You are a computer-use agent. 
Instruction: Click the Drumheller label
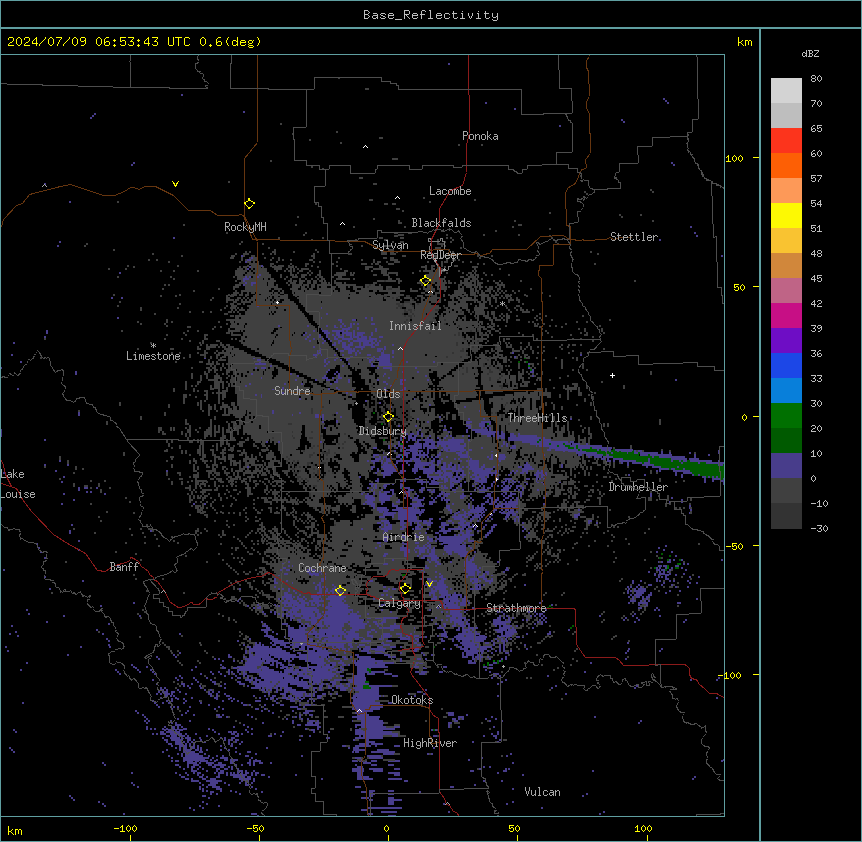(638, 487)
